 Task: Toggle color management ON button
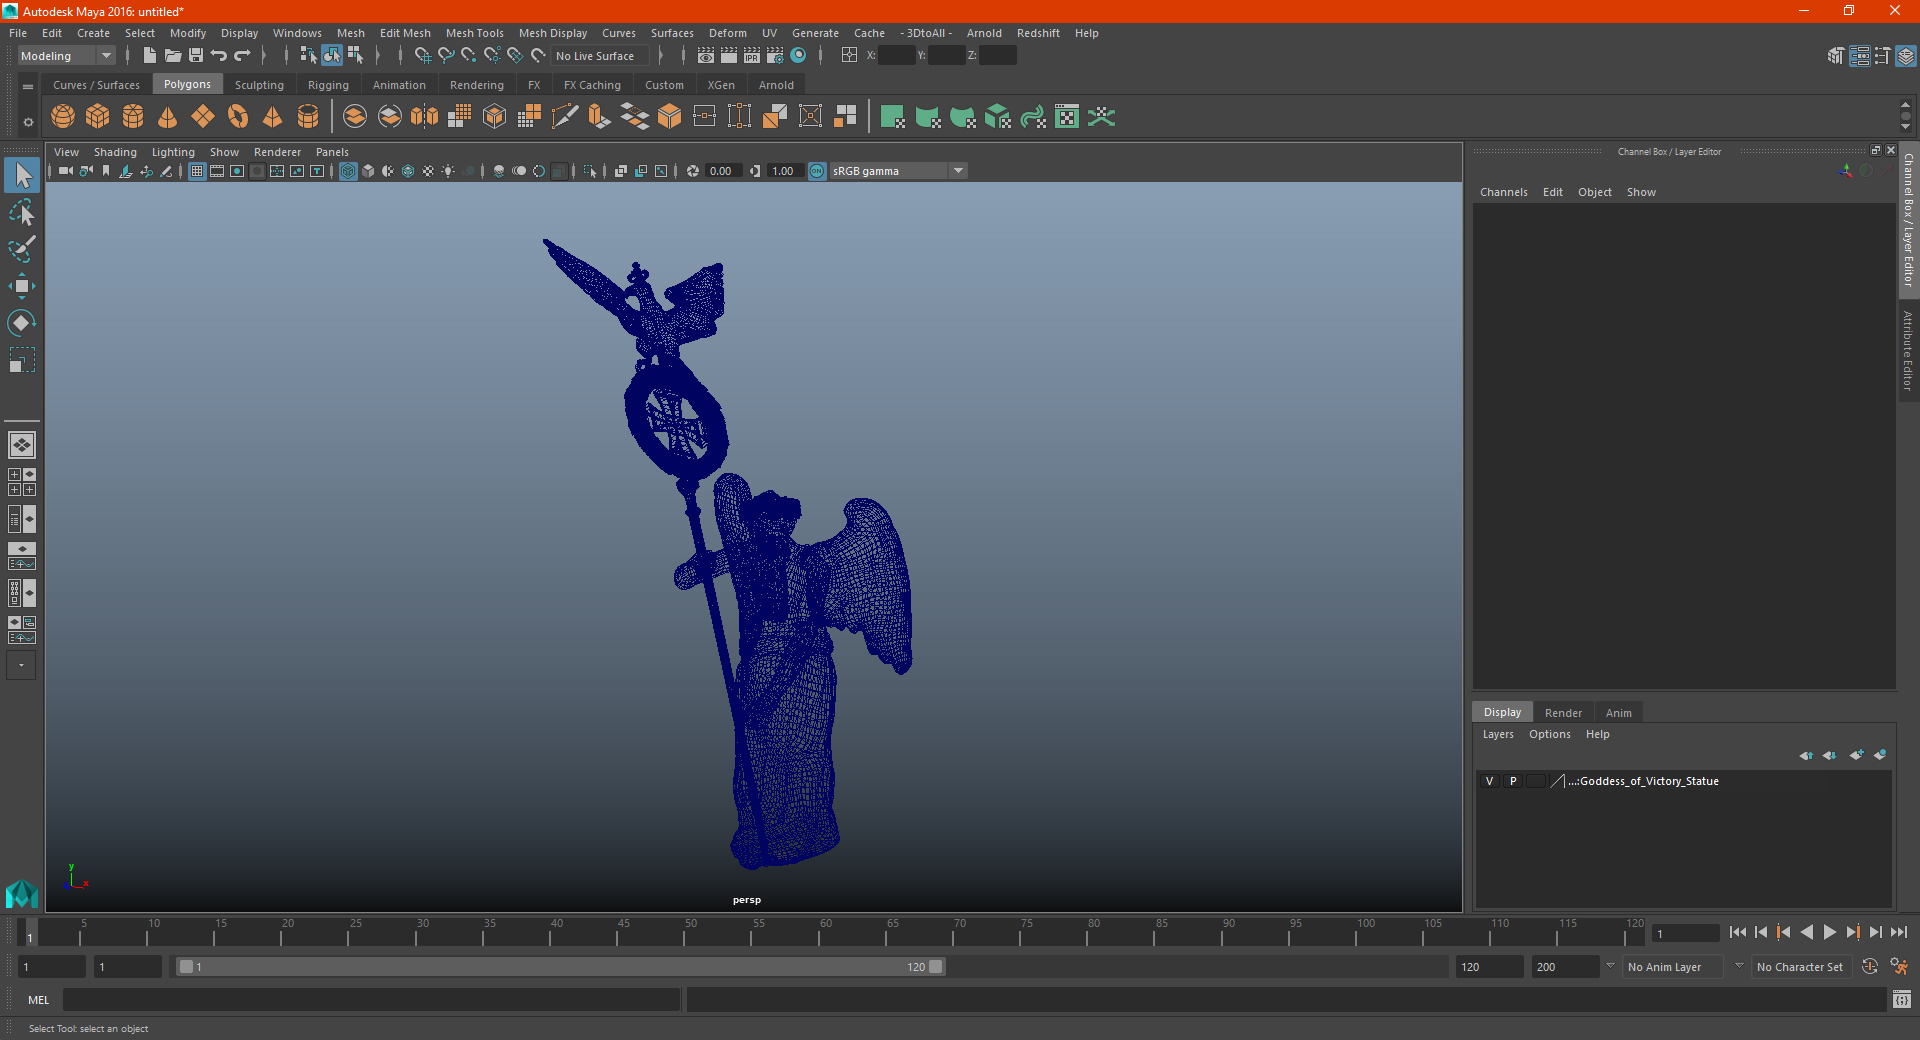pyautogui.click(x=817, y=171)
